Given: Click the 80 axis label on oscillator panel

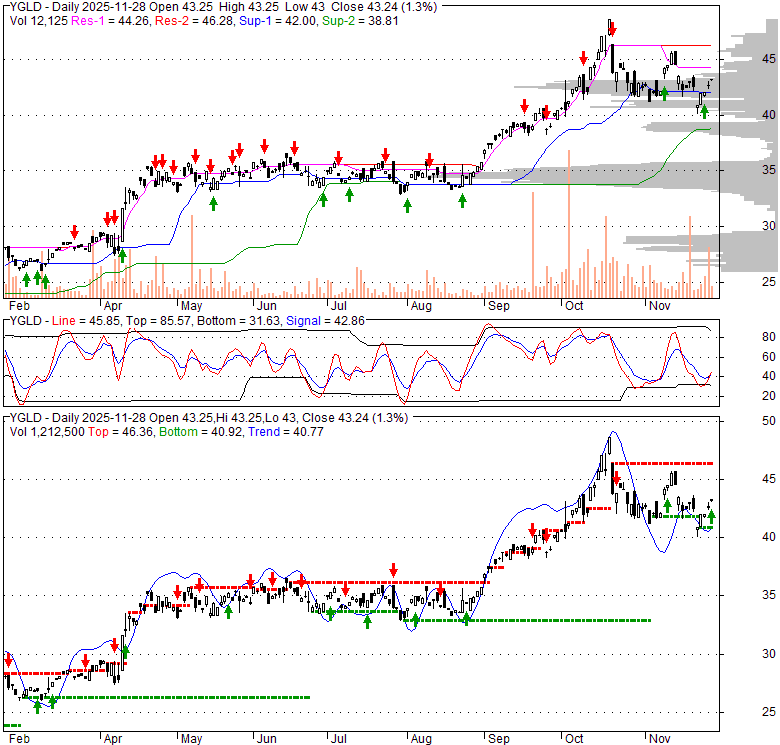Looking at the screenshot, I should pyautogui.click(x=769, y=337).
